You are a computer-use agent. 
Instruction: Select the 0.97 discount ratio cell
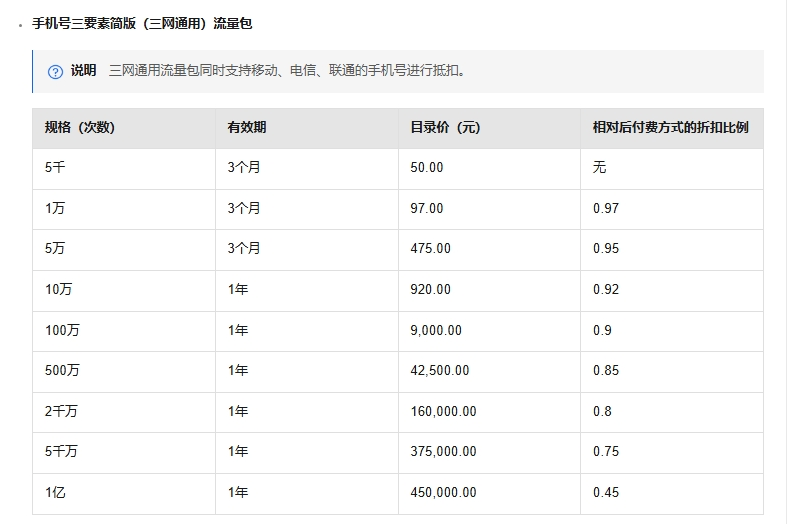tap(606, 209)
